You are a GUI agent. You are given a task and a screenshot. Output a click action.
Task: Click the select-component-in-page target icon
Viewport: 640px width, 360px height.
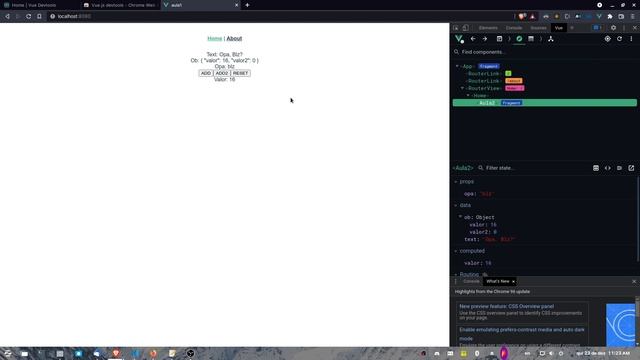pyautogui.click(x=608, y=39)
